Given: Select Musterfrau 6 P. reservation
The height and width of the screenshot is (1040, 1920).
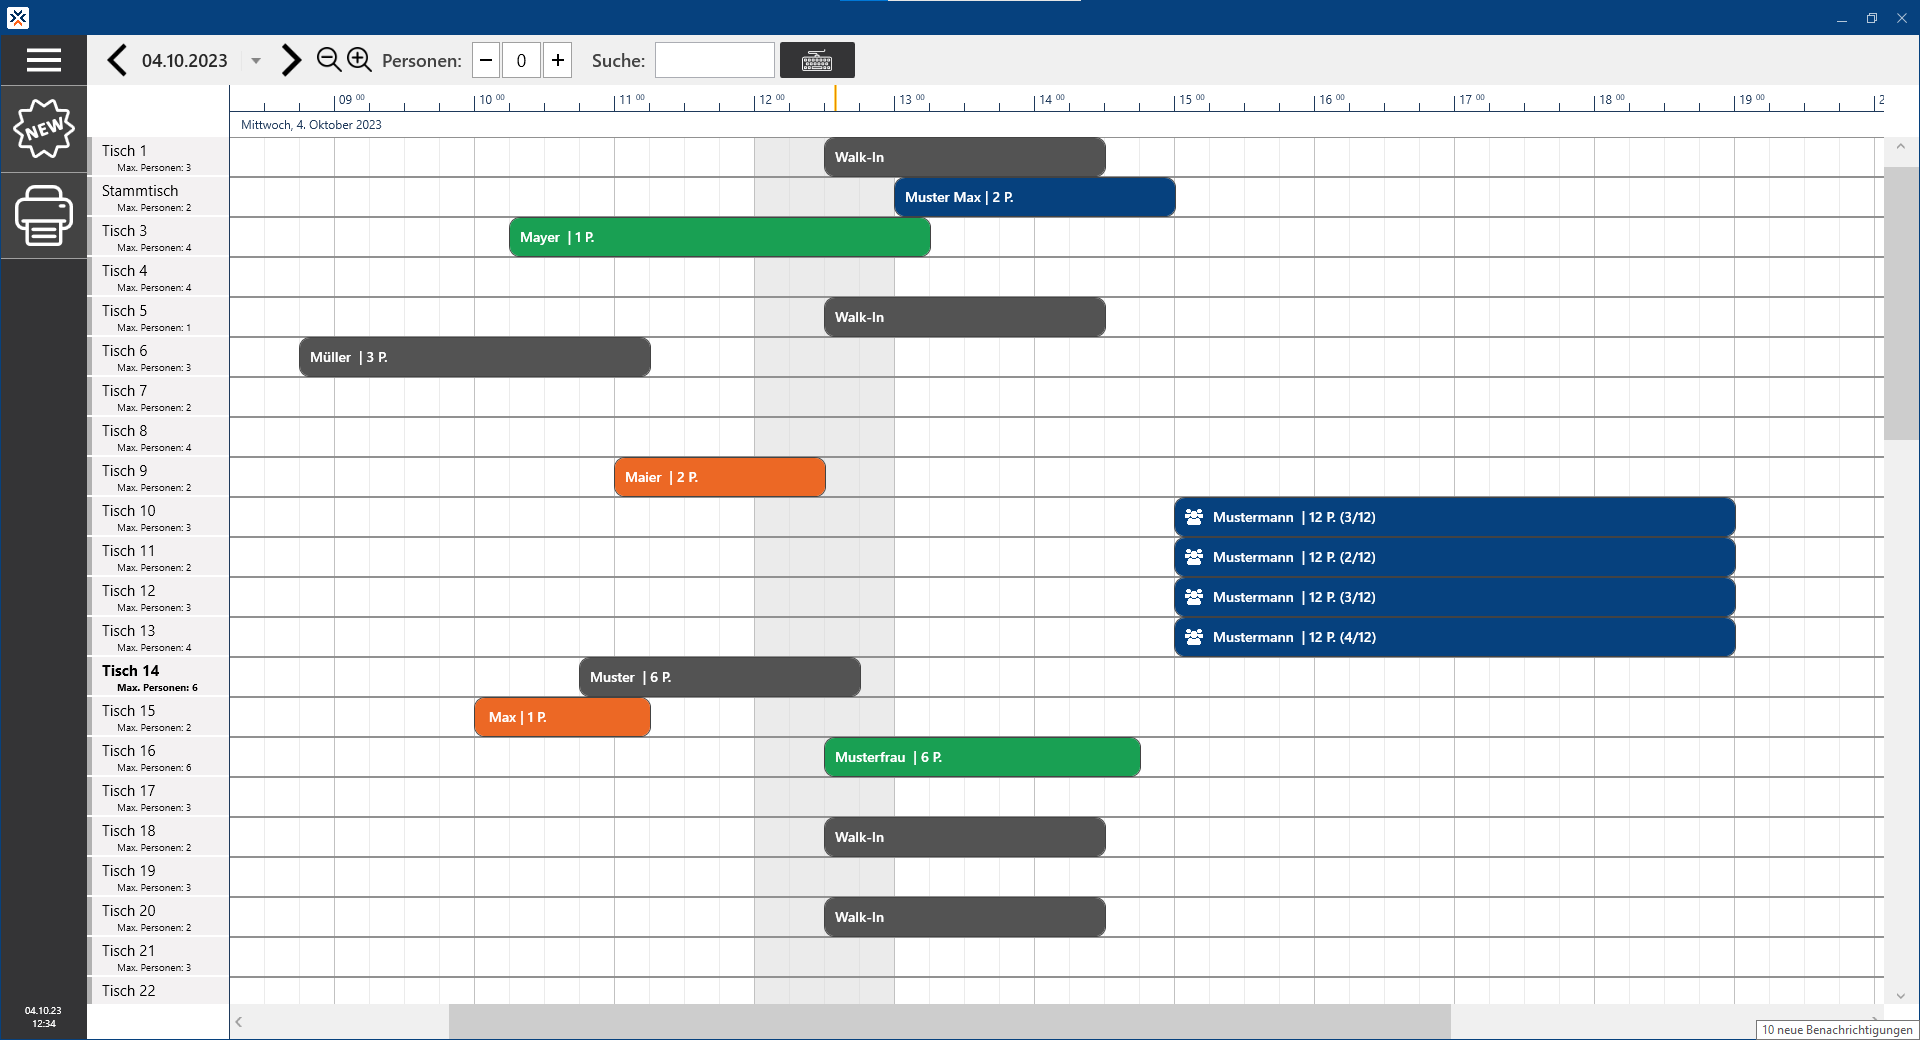Looking at the screenshot, I should pos(981,757).
